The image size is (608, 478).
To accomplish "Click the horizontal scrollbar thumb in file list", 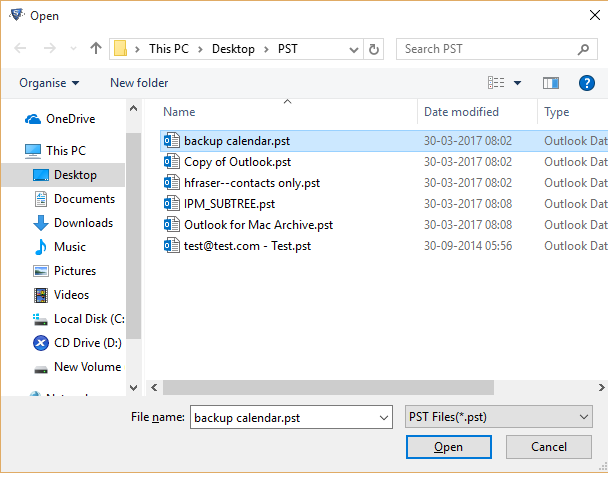I will [x=328, y=387].
